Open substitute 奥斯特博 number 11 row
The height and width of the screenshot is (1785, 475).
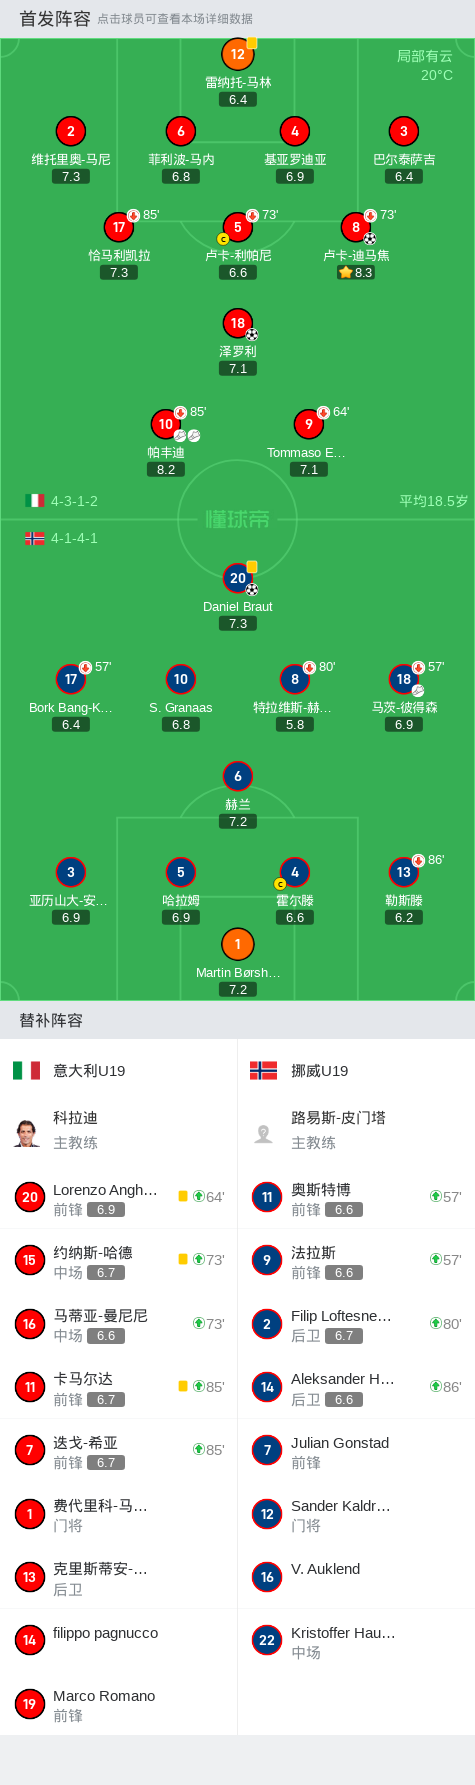click(x=356, y=1197)
